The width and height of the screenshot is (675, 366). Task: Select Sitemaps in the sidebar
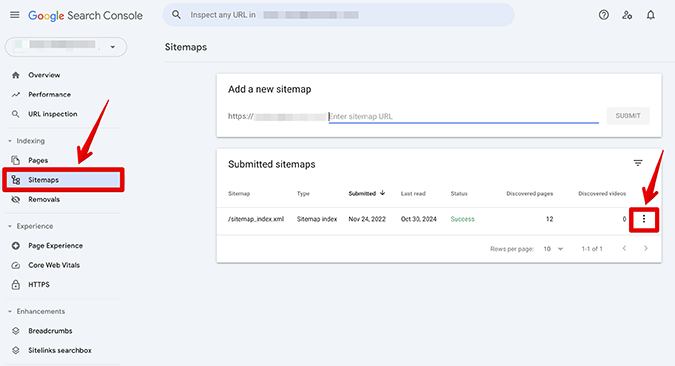(x=62, y=180)
